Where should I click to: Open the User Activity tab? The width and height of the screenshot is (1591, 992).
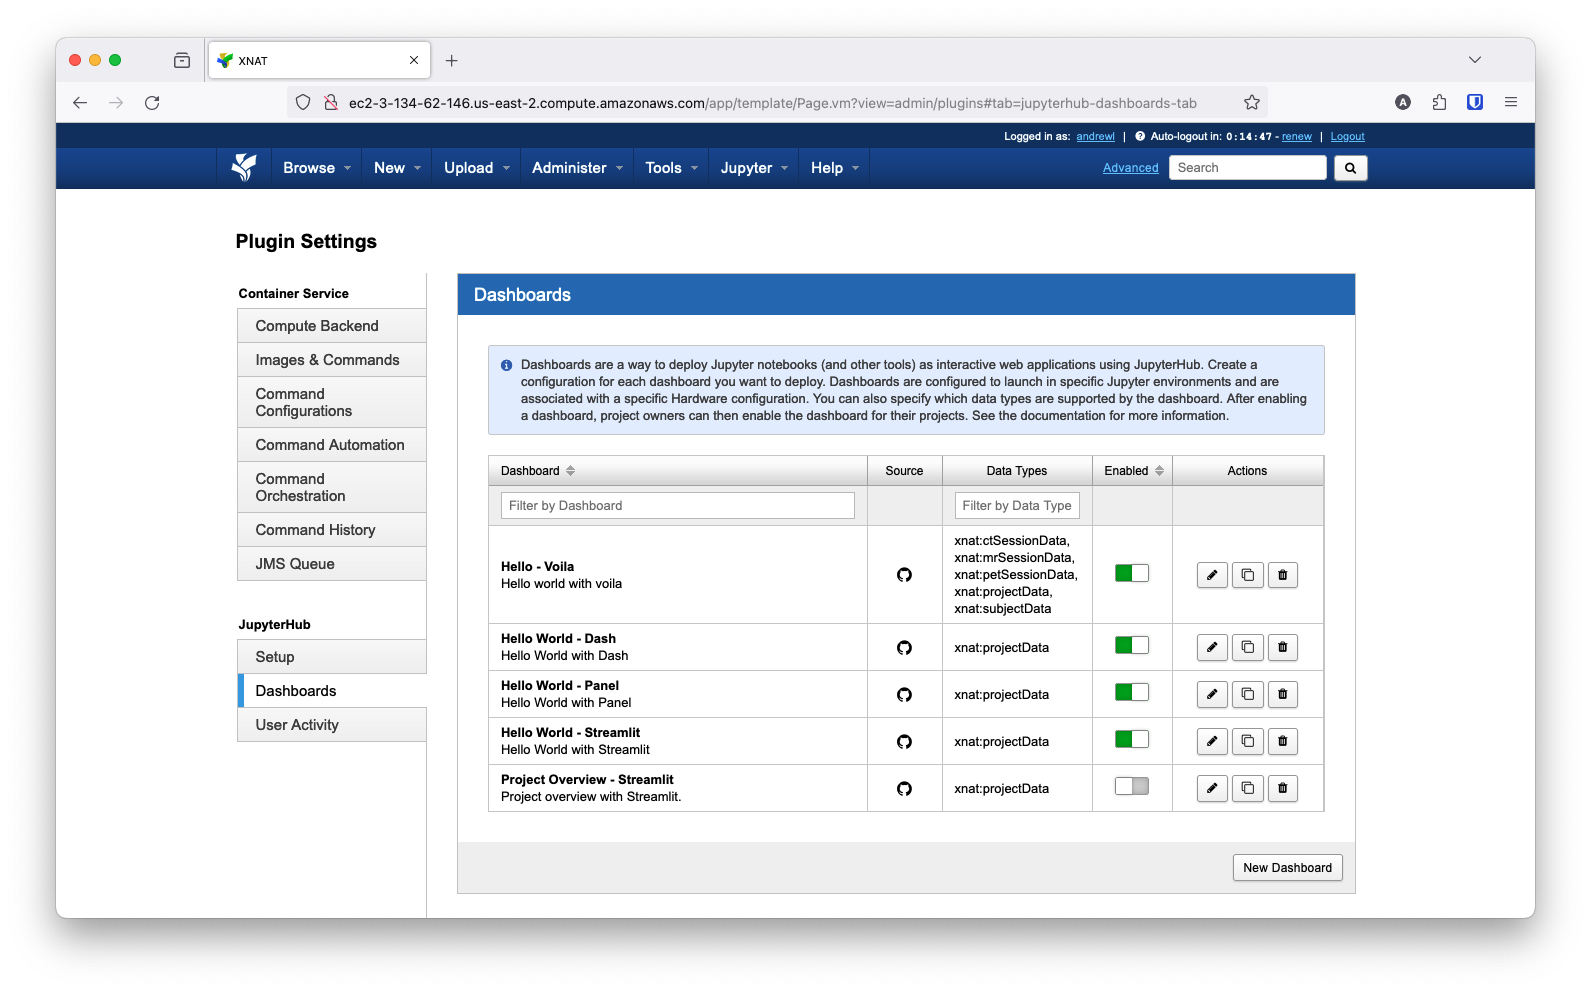click(x=297, y=725)
